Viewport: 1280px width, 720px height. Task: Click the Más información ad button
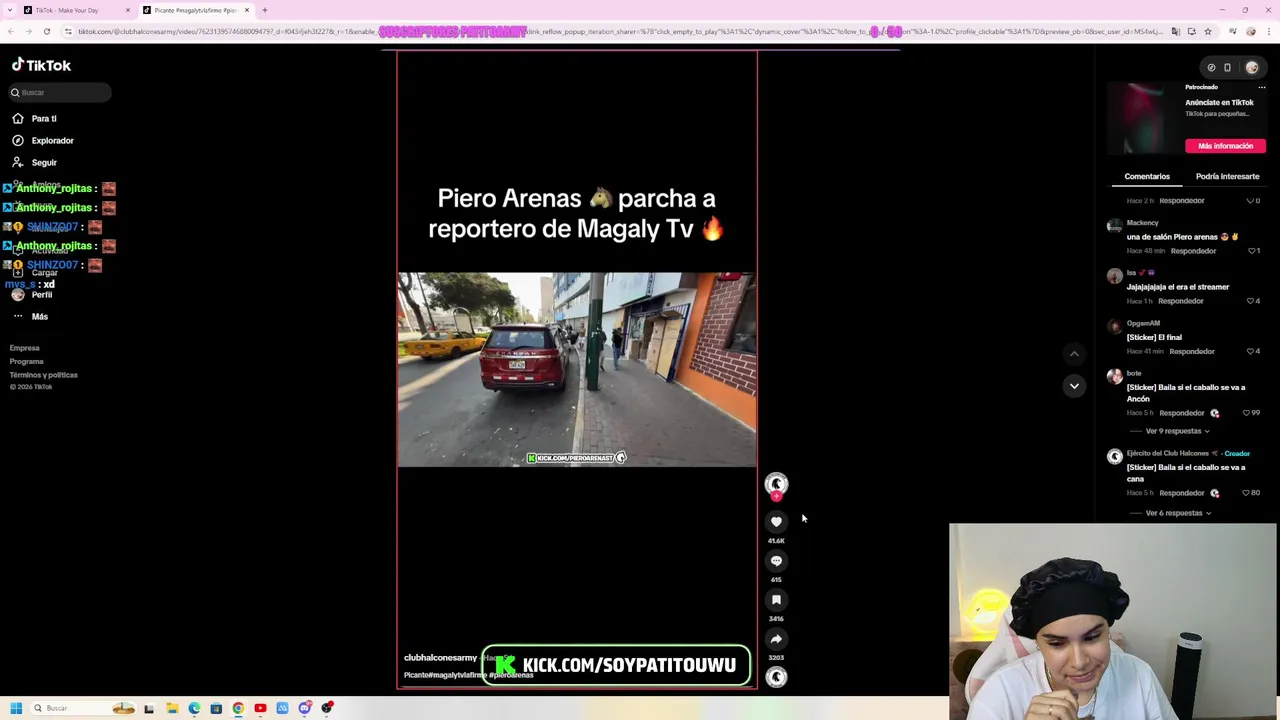(x=1225, y=146)
